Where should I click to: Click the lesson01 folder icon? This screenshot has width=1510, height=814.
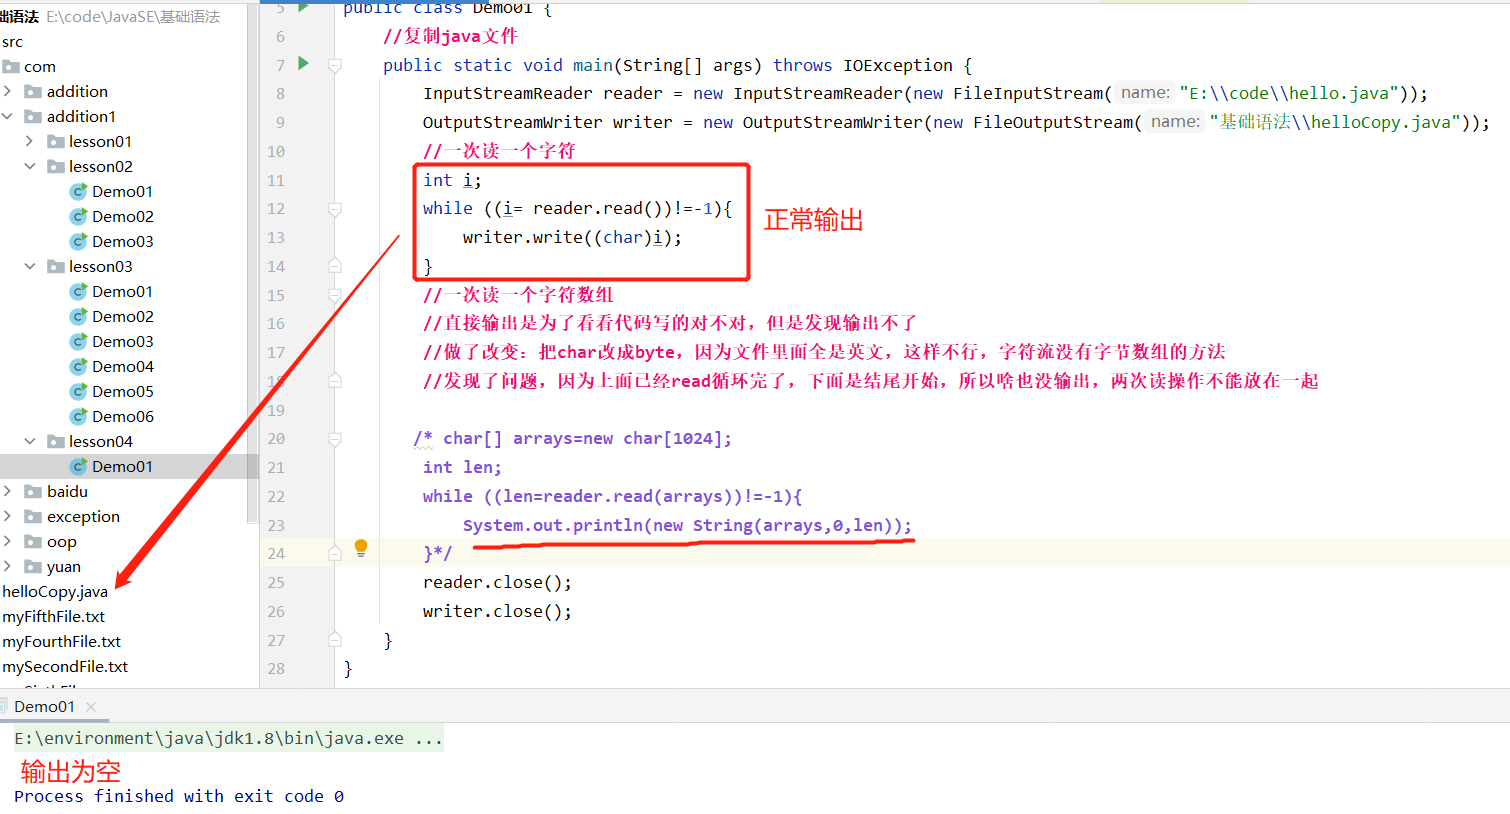56,141
